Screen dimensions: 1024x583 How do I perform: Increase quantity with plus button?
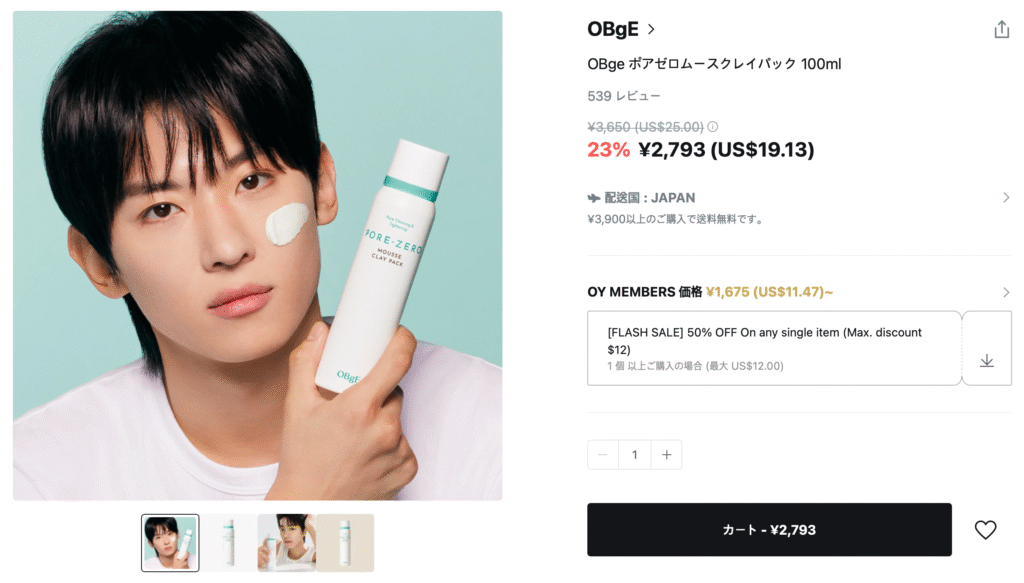666,454
